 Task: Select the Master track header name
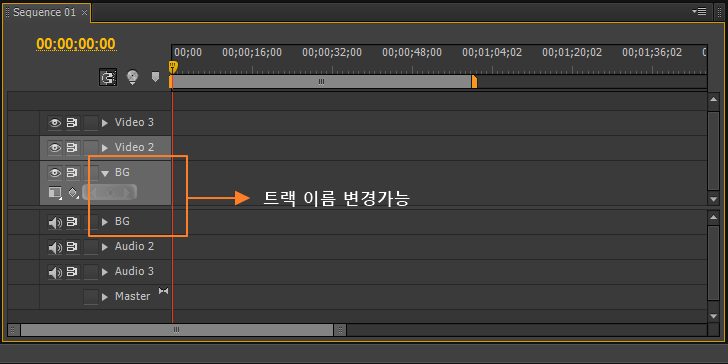[x=132, y=296]
